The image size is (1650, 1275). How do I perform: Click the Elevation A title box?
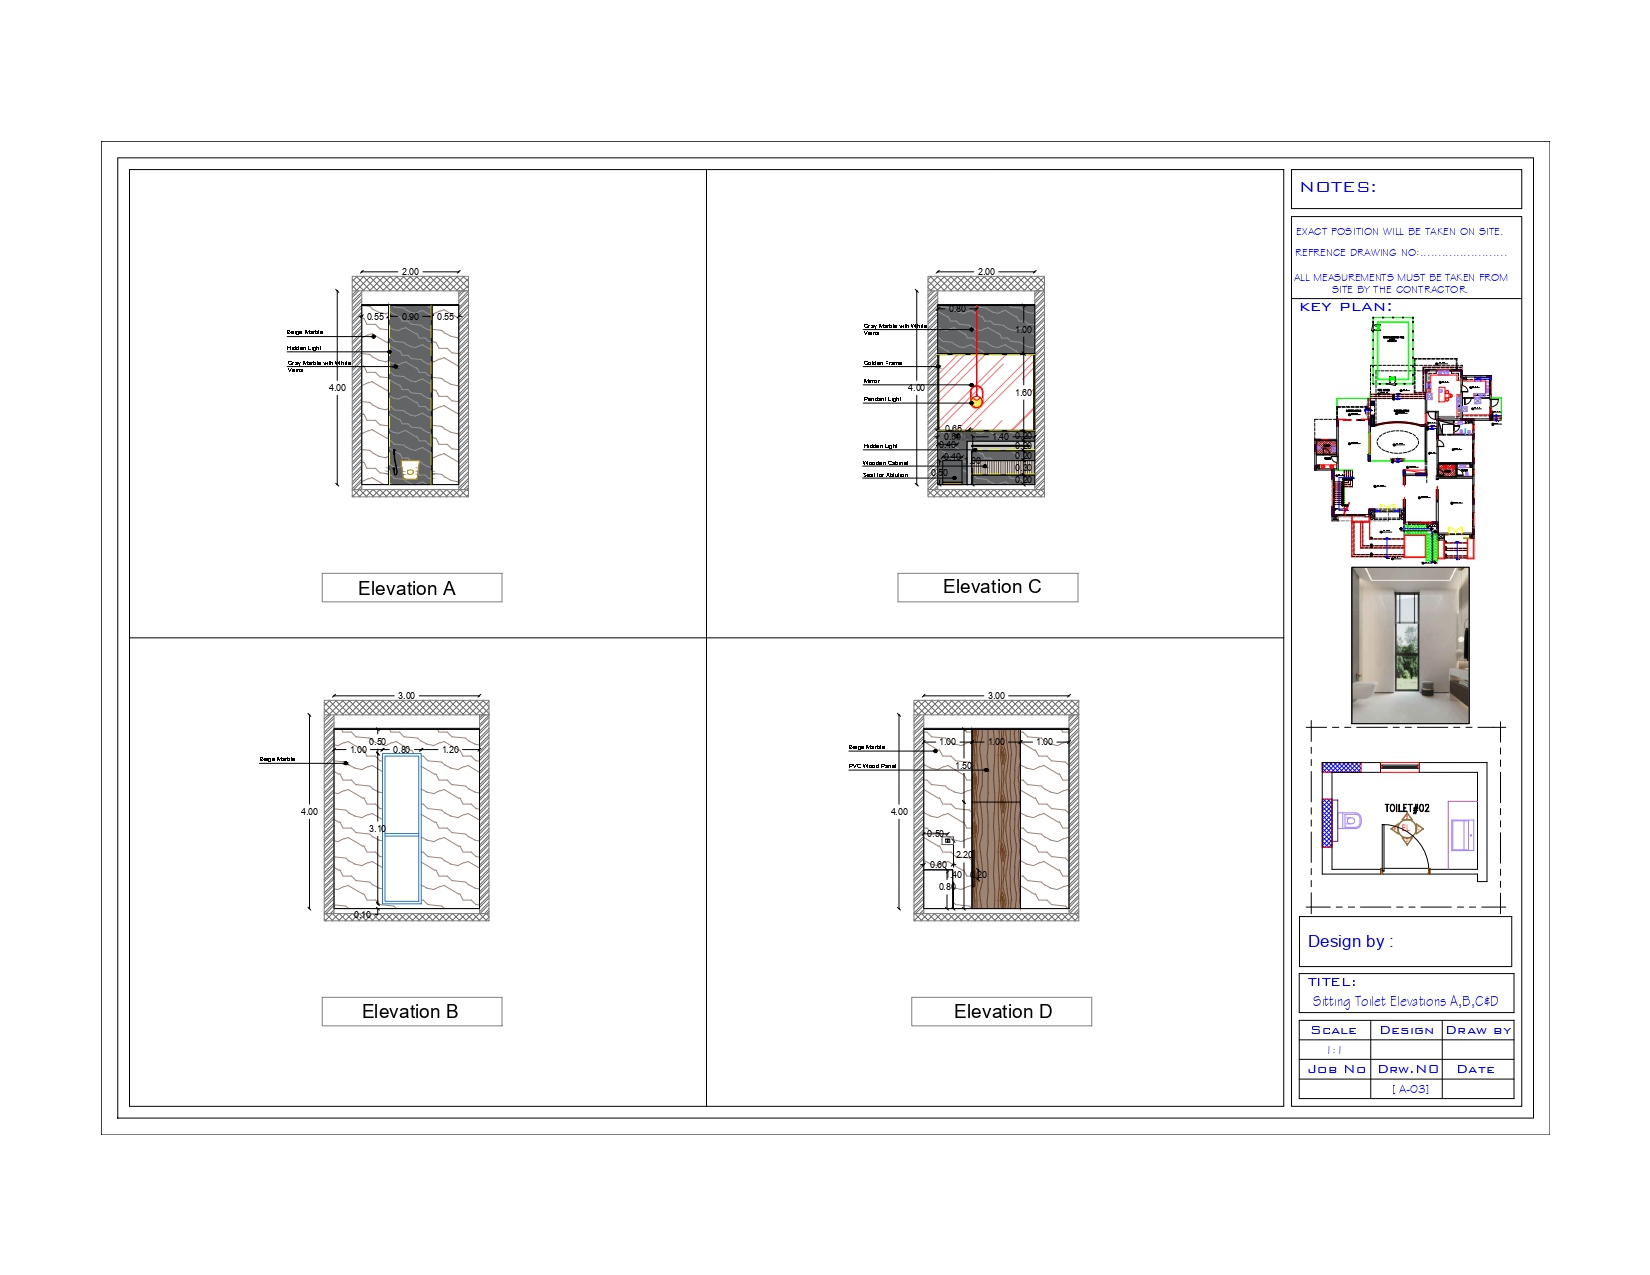click(x=411, y=588)
